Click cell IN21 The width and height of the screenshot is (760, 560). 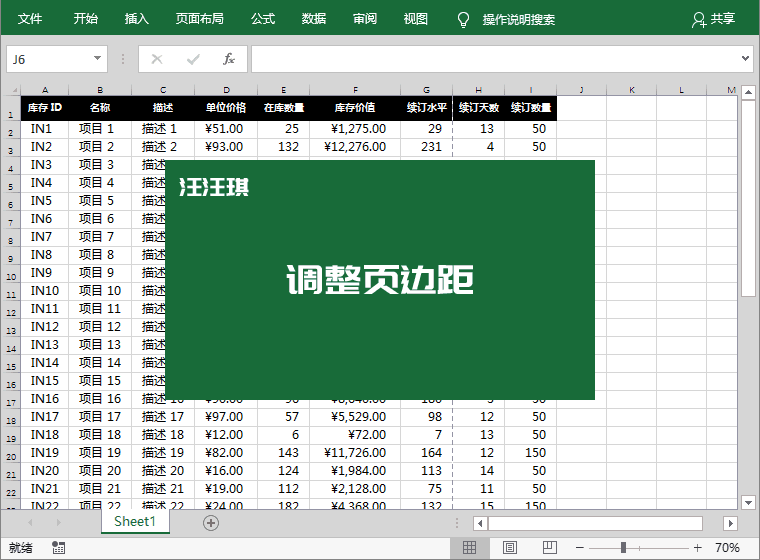pyautogui.click(x=45, y=489)
